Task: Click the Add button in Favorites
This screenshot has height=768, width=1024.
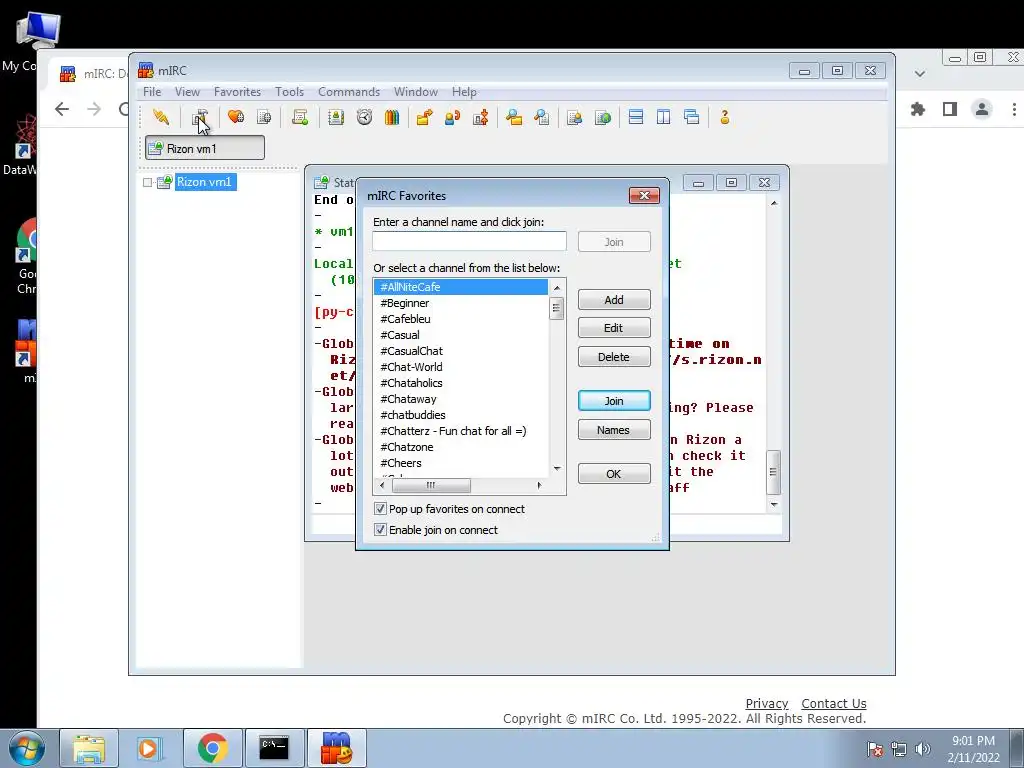Action: [614, 300]
